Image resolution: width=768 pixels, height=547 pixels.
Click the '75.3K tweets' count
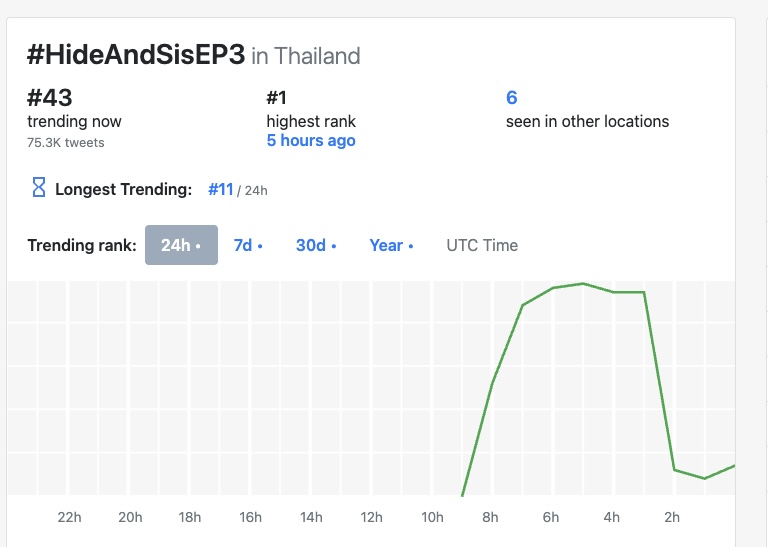click(66, 143)
